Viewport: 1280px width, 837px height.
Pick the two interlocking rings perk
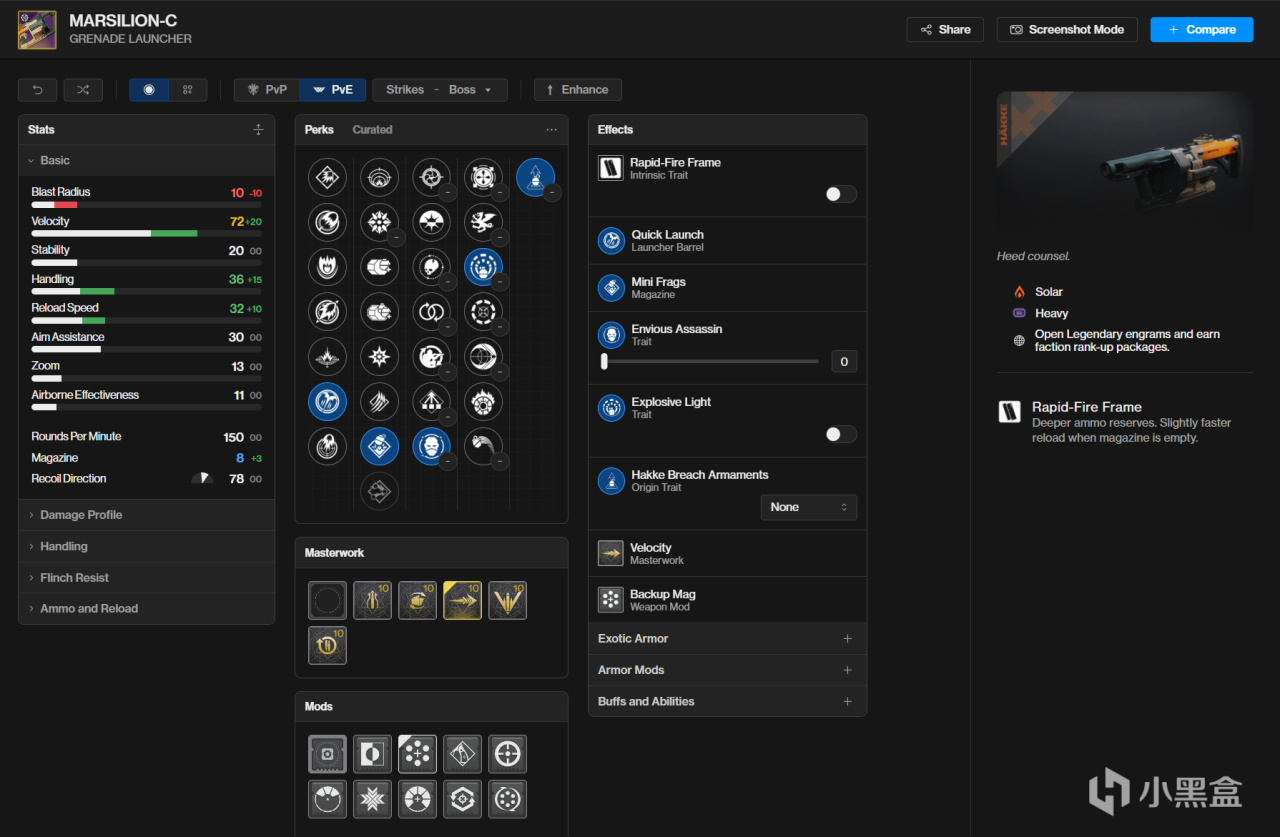click(x=432, y=312)
